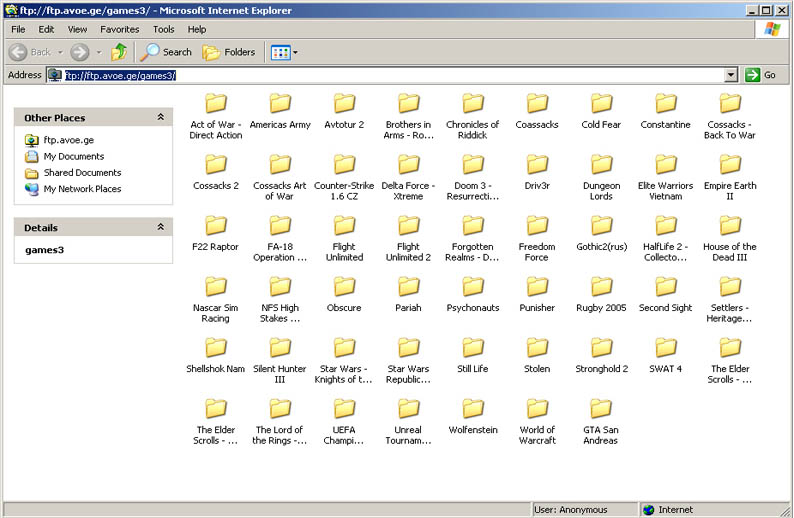Open ftp.avoe.ge link in Other Places
The image size is (794, 518).
click(x=60, y=140)
